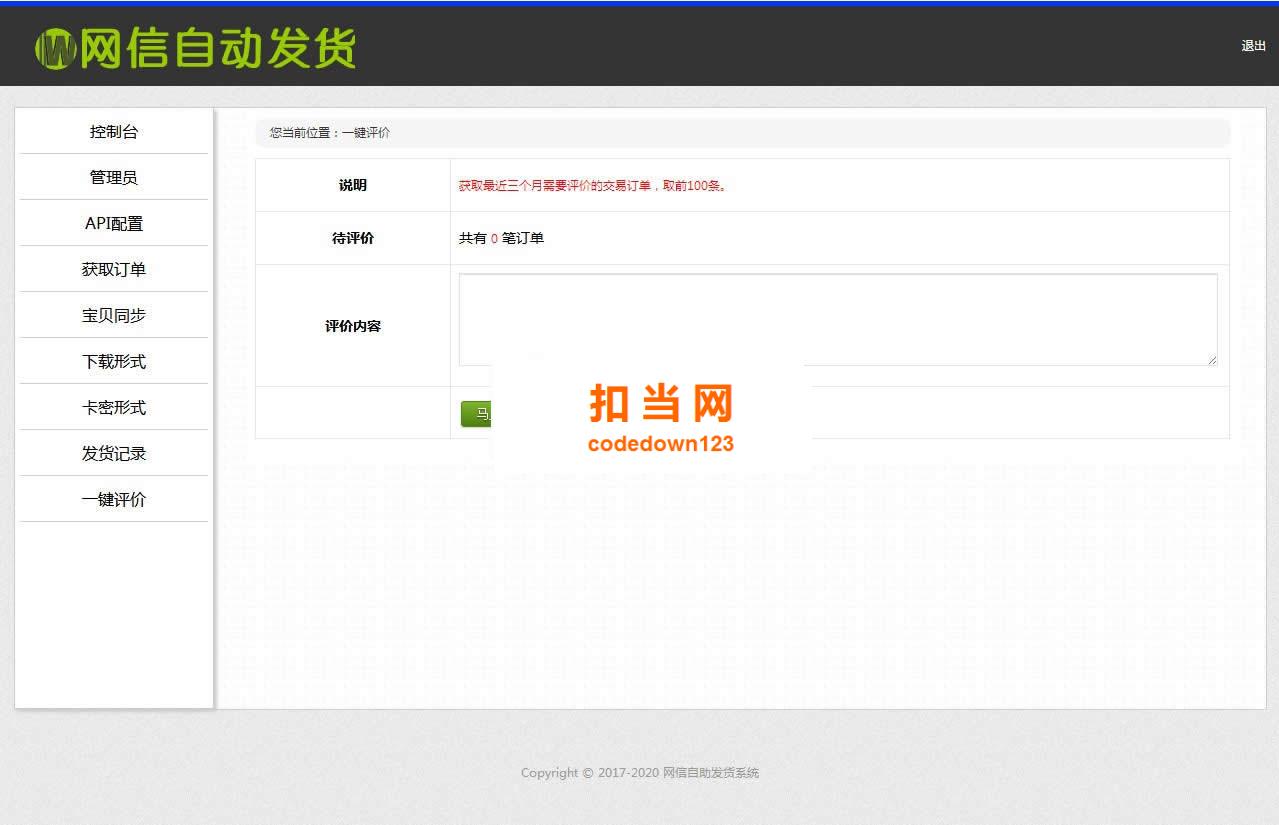Click the 共有 0 笔订单 text
1279x825 pixels.
[x=501, y=238]
